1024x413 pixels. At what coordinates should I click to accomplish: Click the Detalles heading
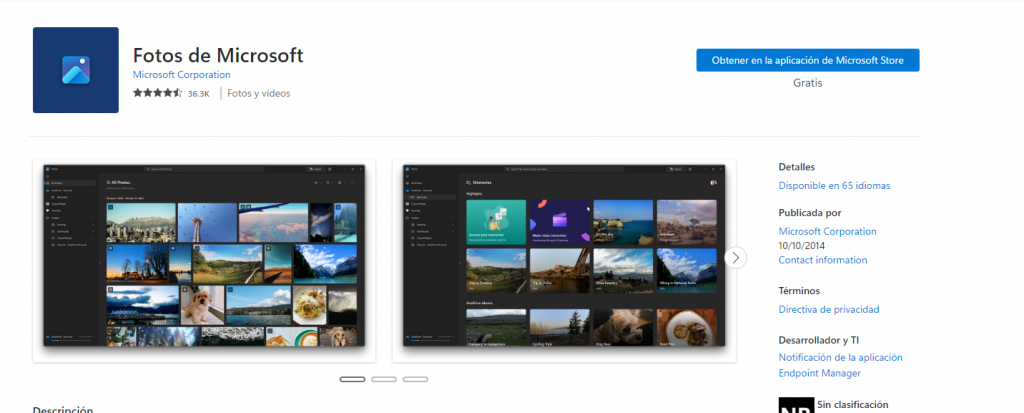pos(797,167)
